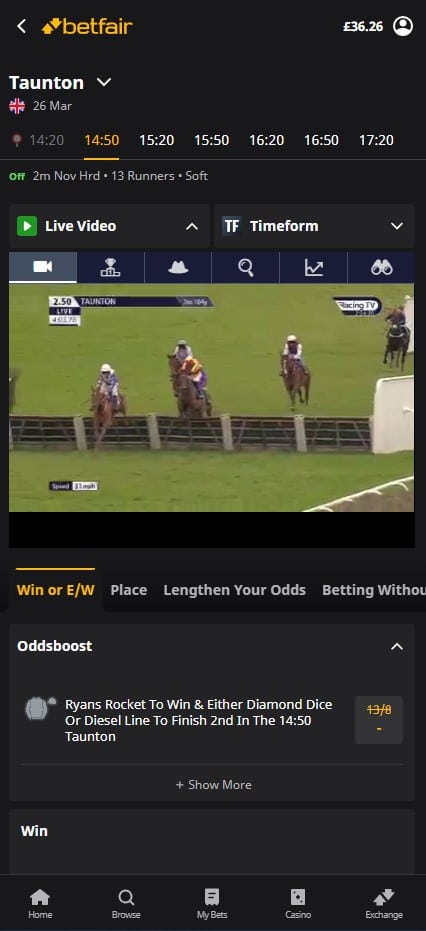426x931 pixels.
Task: Open Exchange in bottom navigation
Action: pyautogui.click(x=384, y=904)
